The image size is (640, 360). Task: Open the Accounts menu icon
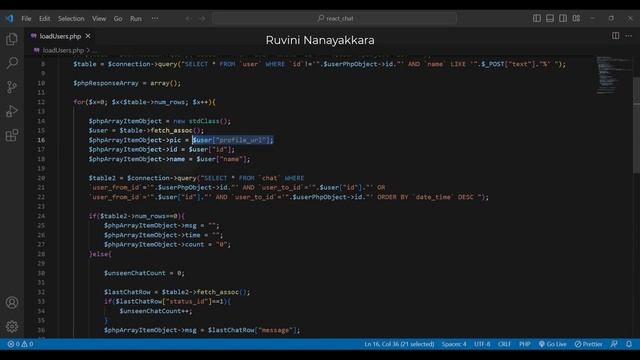[x=12, y=302]
